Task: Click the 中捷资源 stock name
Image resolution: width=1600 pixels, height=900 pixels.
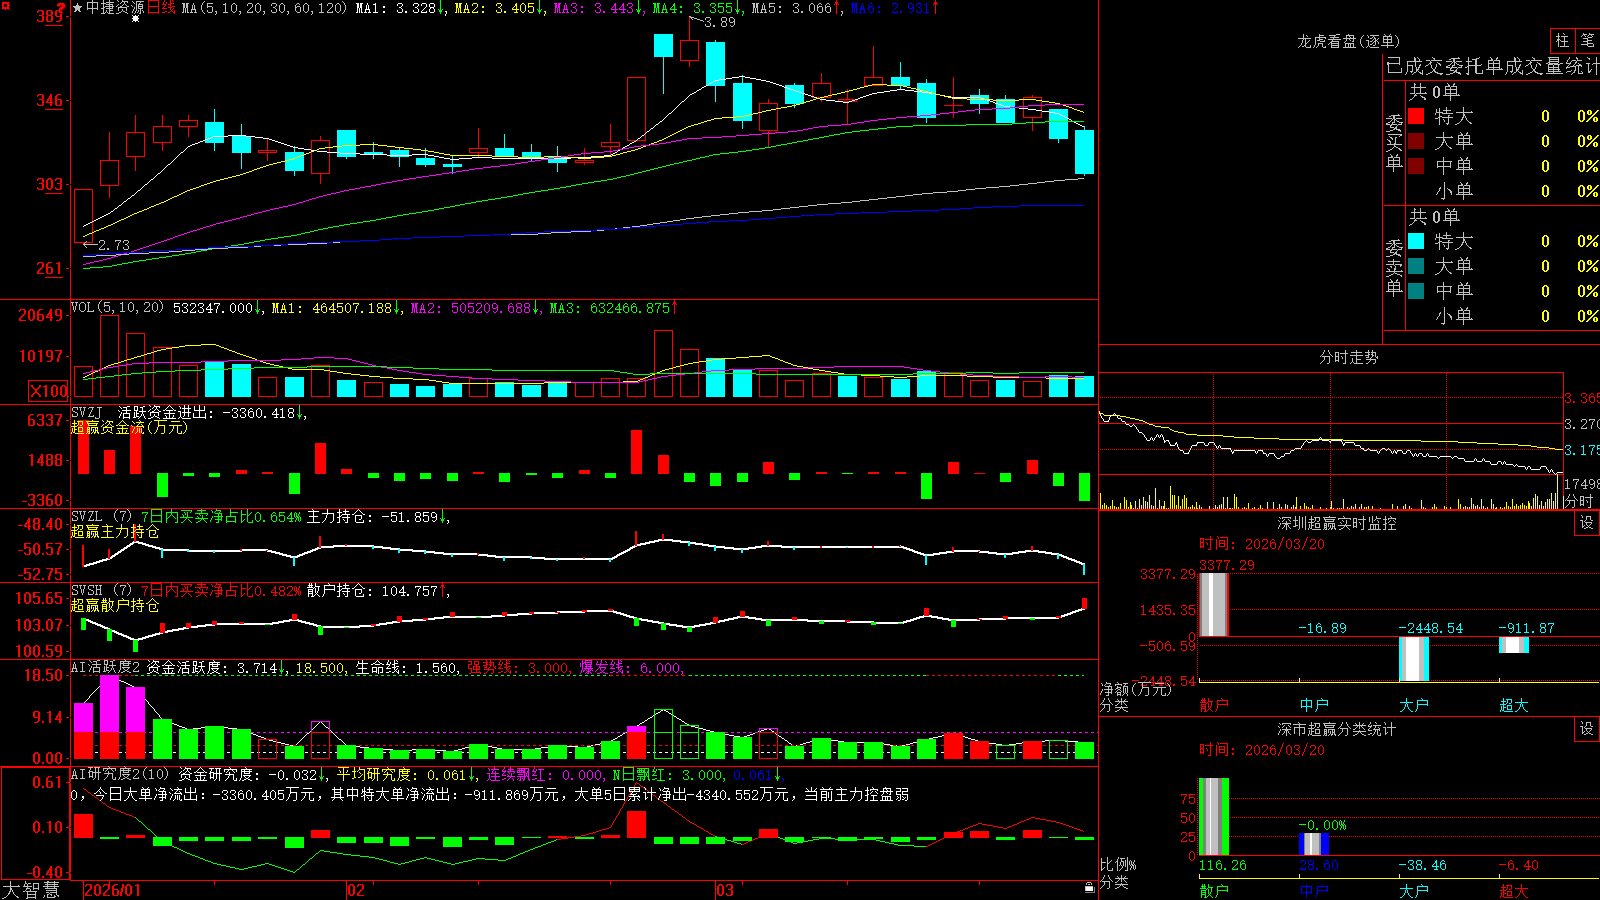Action: (115, 8)
